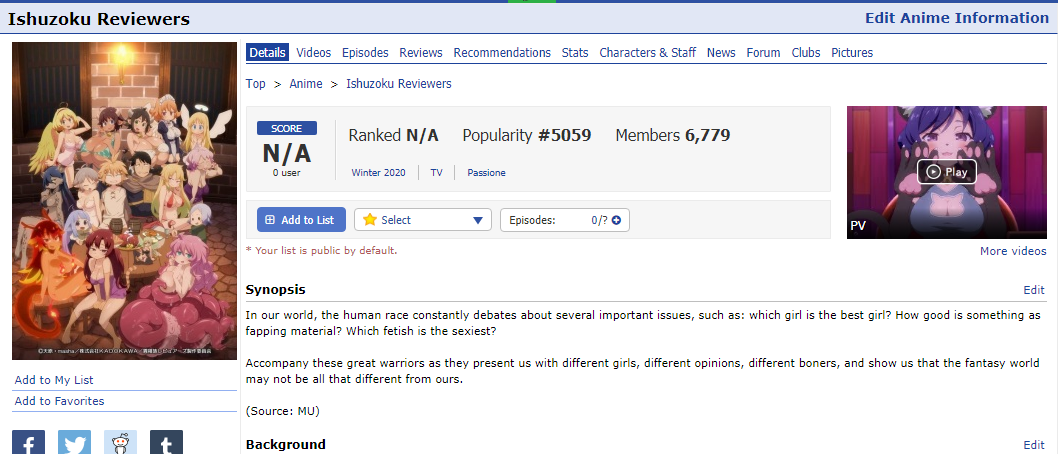Click the SCORE label badge
This screenshot has height=454, width=1059.
(x=286, y=128)
